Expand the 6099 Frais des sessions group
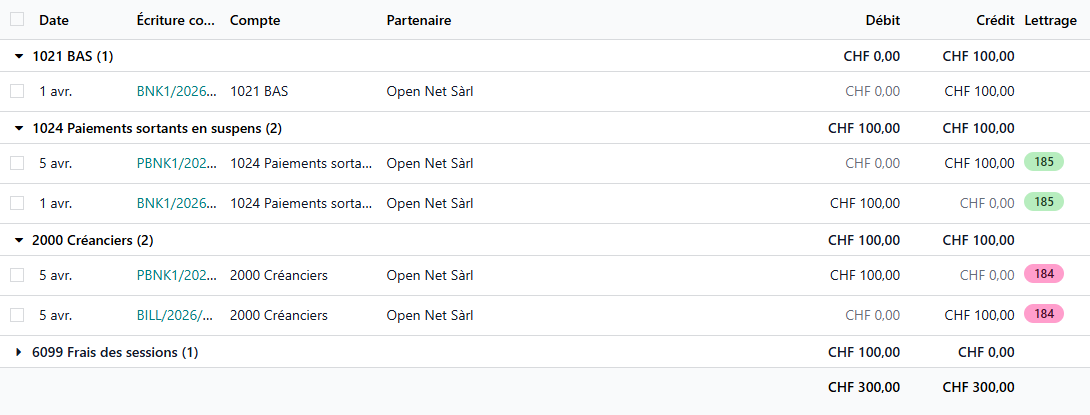The image size is (1090, 415). point(19,352)
